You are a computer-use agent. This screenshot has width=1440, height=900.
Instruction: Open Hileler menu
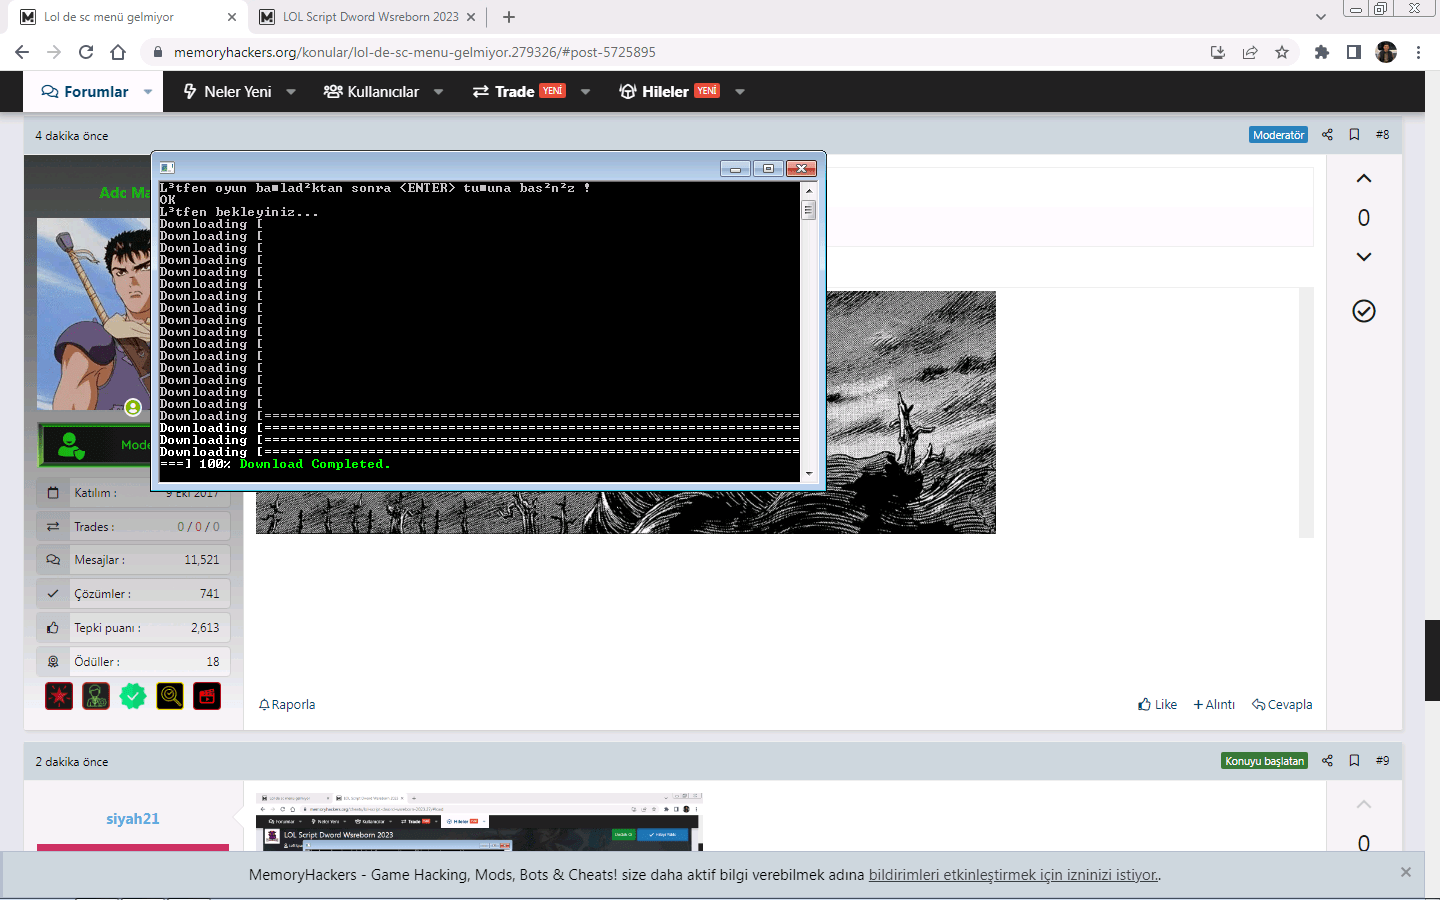pyautogui.click(x=669, y=92)
